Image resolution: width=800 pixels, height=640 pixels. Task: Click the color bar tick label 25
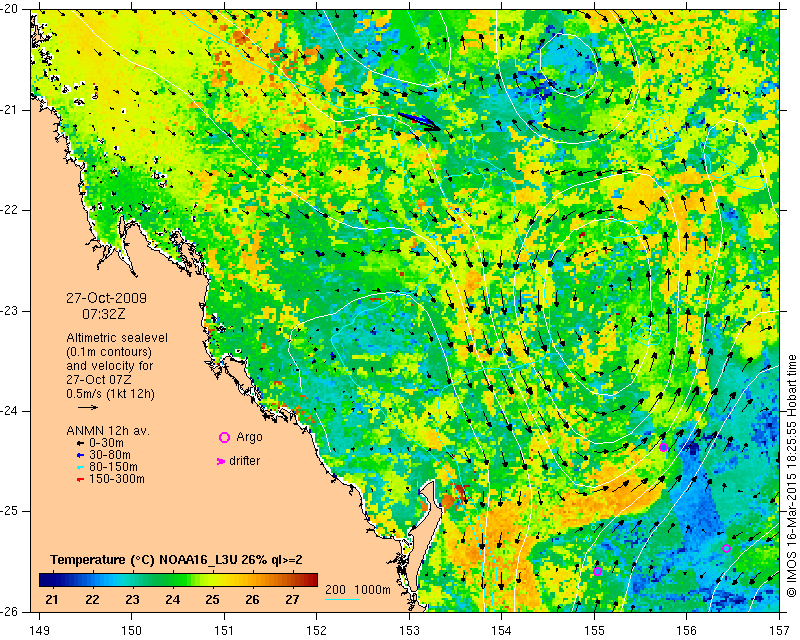pyautogui.click(x=212, y=599)
